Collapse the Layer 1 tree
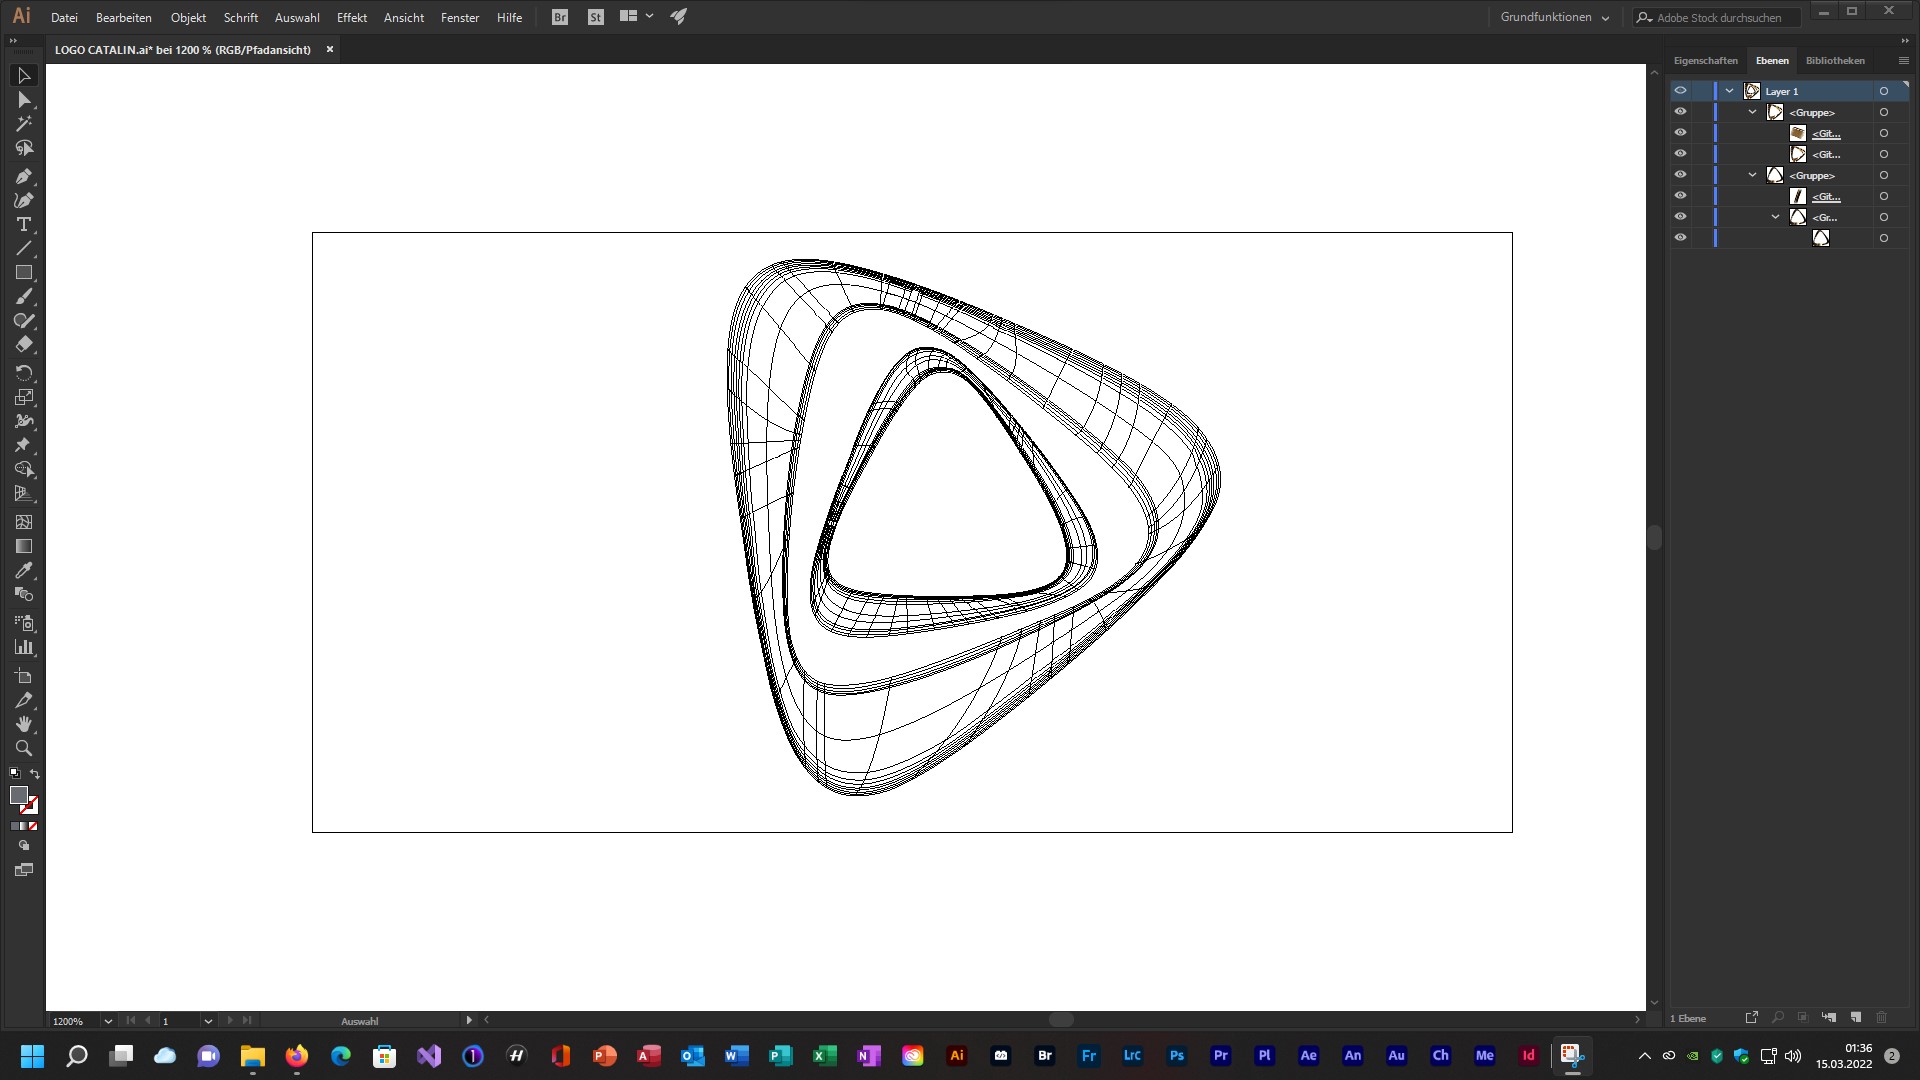Image resolution: width=1920 pixels, height=1080 pixels. tap(1729, 91)
